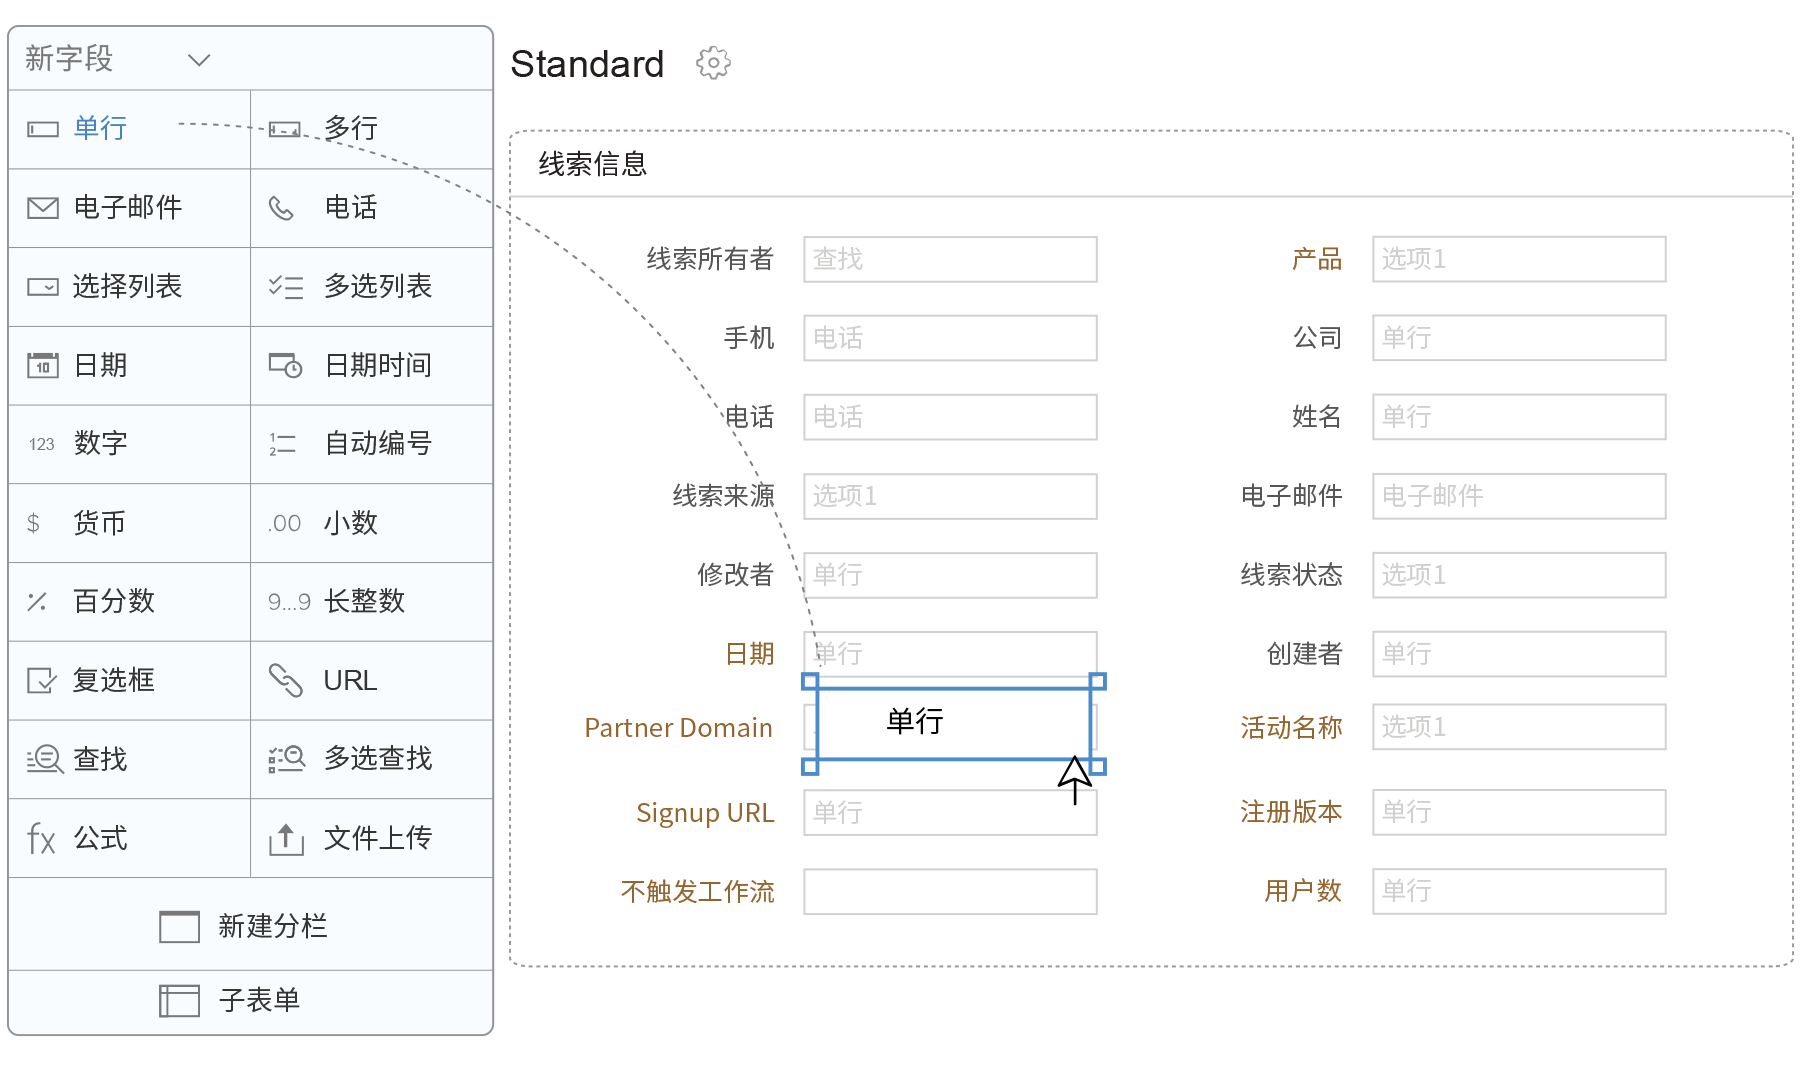The width and height of the screenshot is (1800, 1091).
Task: Choose the 多选查找 multi-lookup icon
Action: click(287, 759)
